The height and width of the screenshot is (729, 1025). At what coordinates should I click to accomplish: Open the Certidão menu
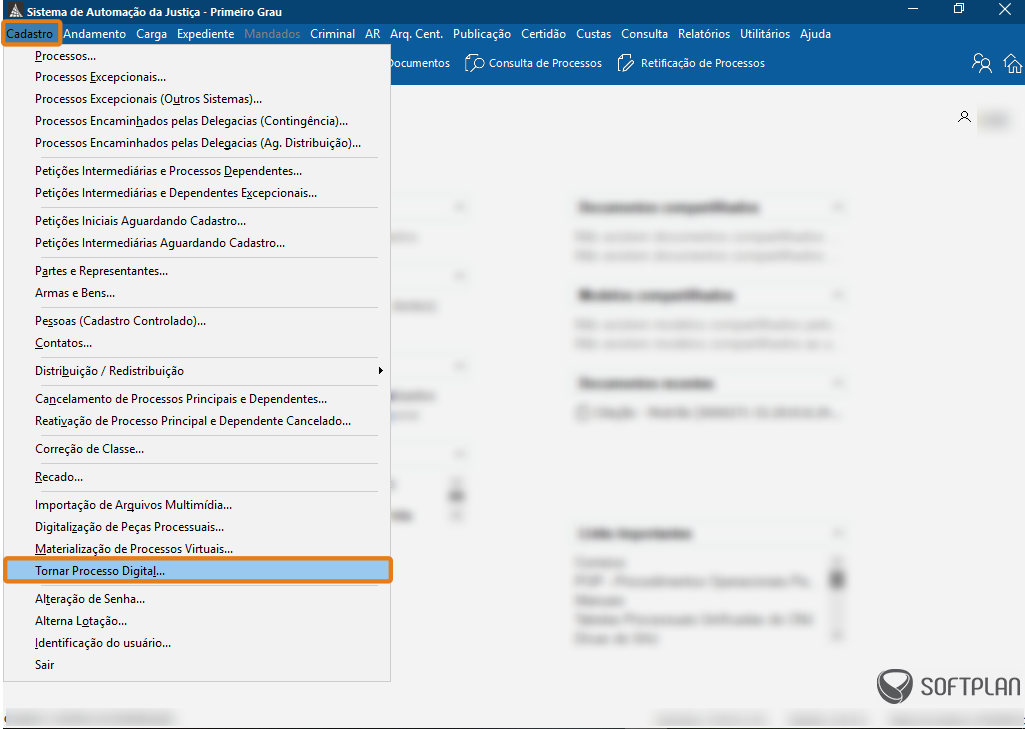[543, 33]
